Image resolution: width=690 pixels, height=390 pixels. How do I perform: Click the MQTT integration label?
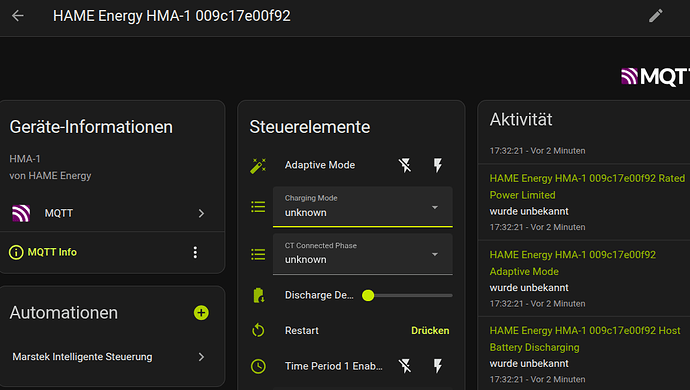(59, 213)
